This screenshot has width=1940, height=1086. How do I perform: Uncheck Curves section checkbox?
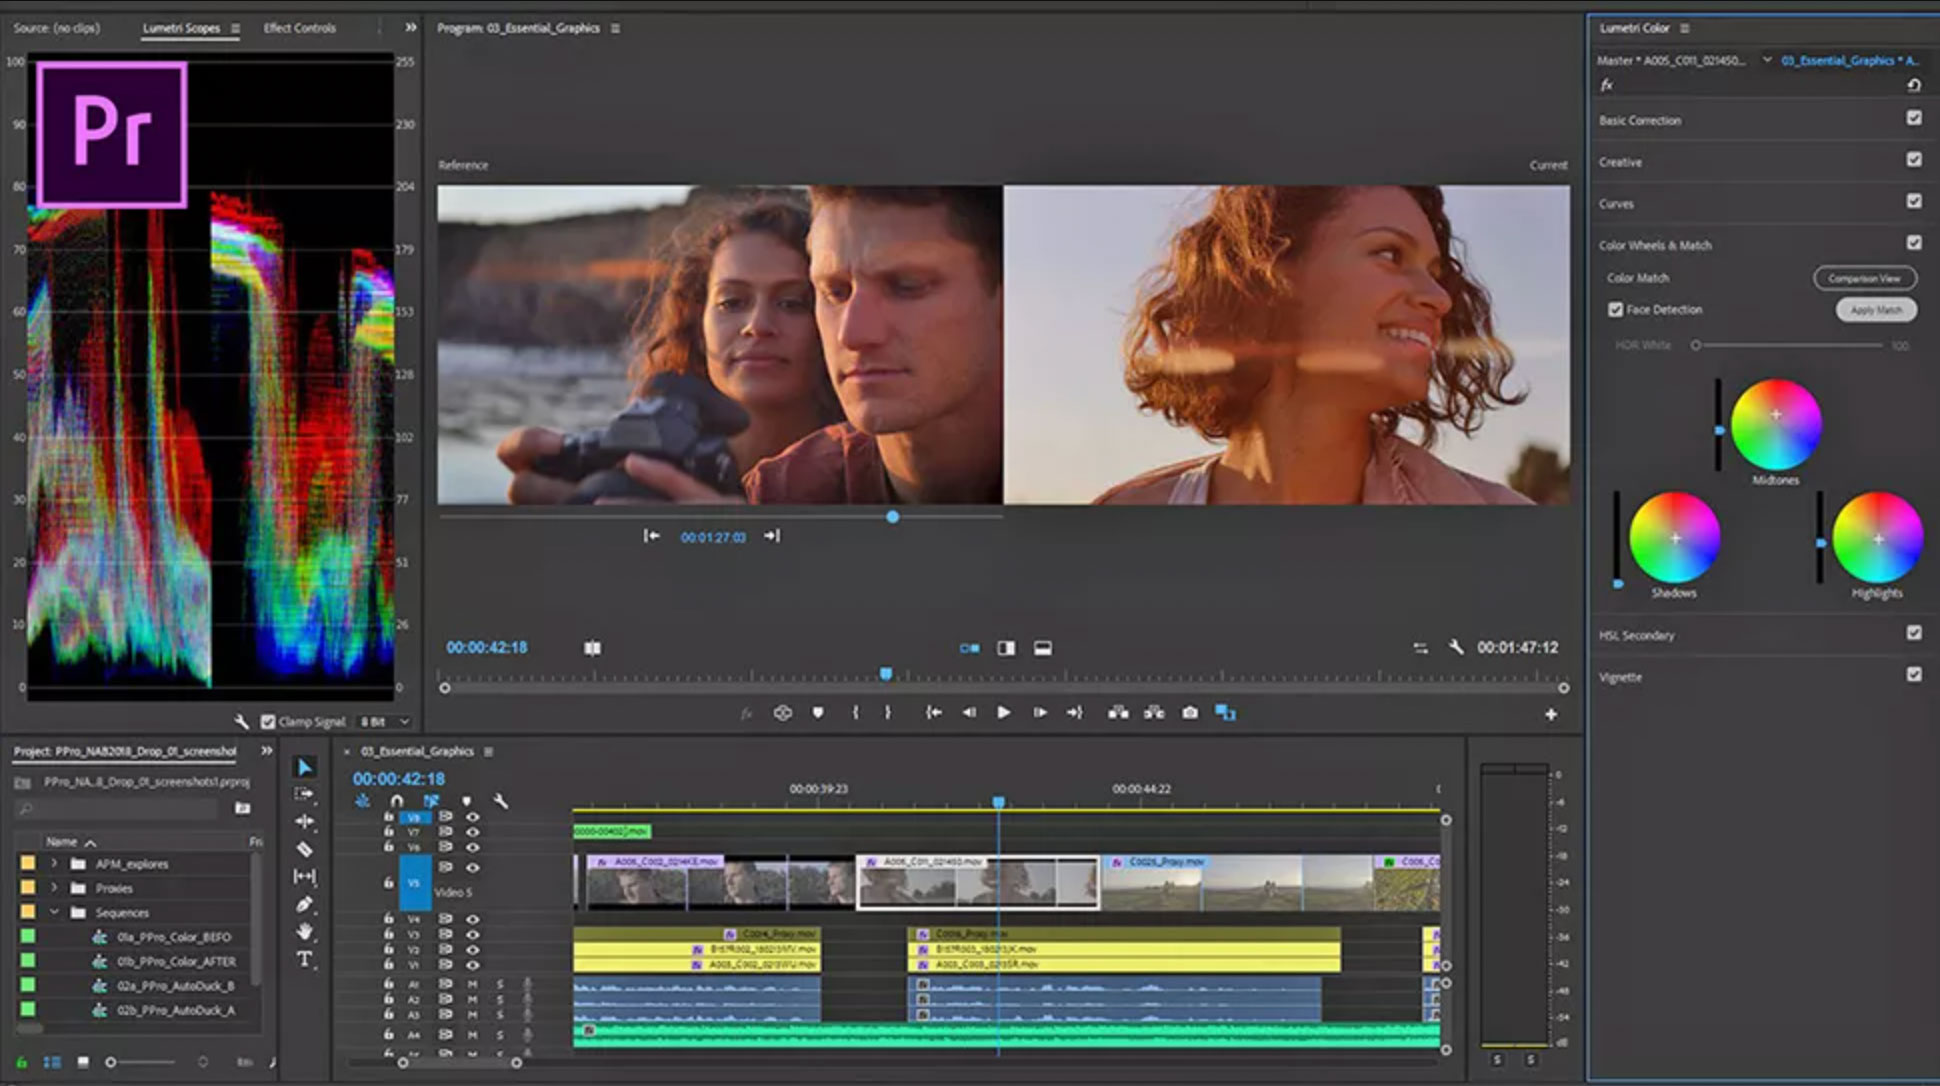(1914, 201)
